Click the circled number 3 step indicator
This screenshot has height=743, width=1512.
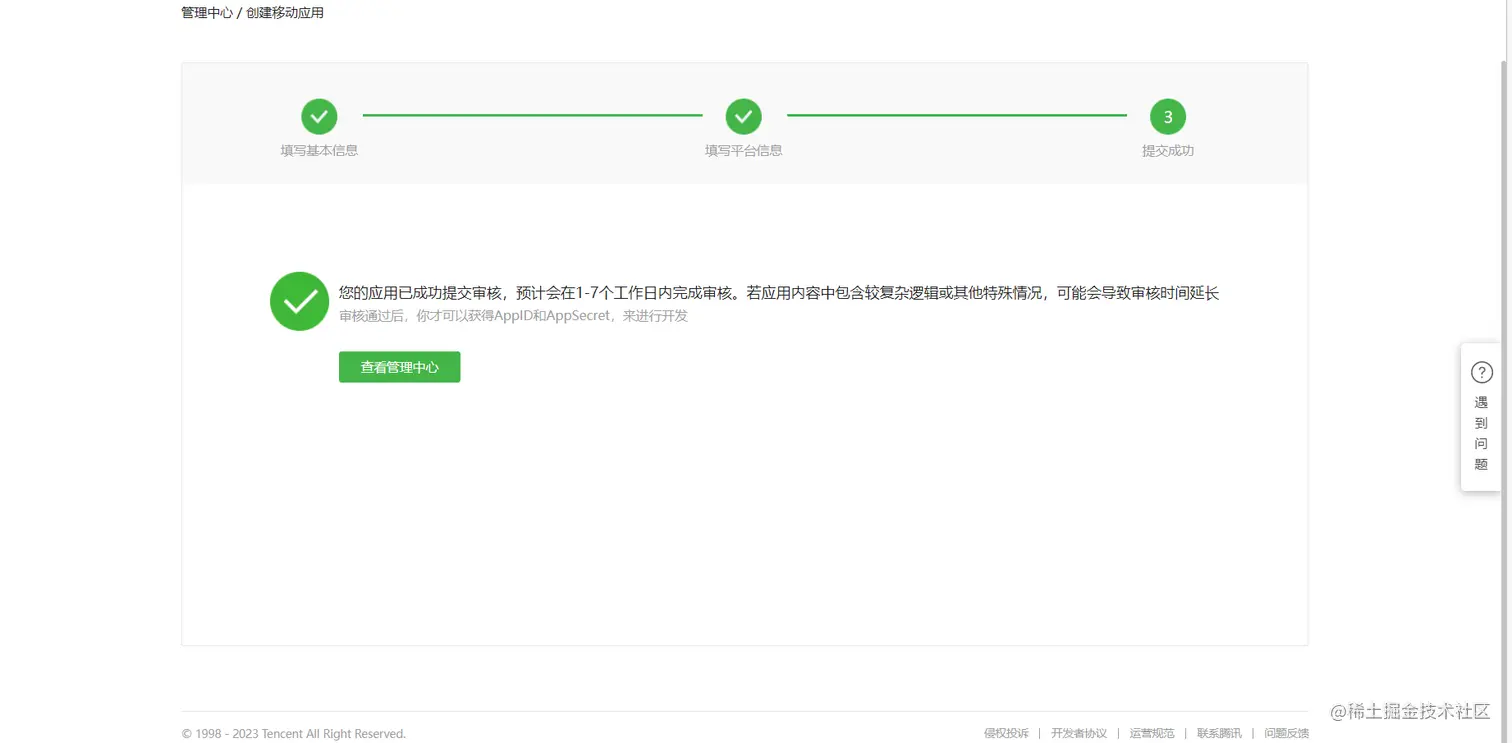1167,116
